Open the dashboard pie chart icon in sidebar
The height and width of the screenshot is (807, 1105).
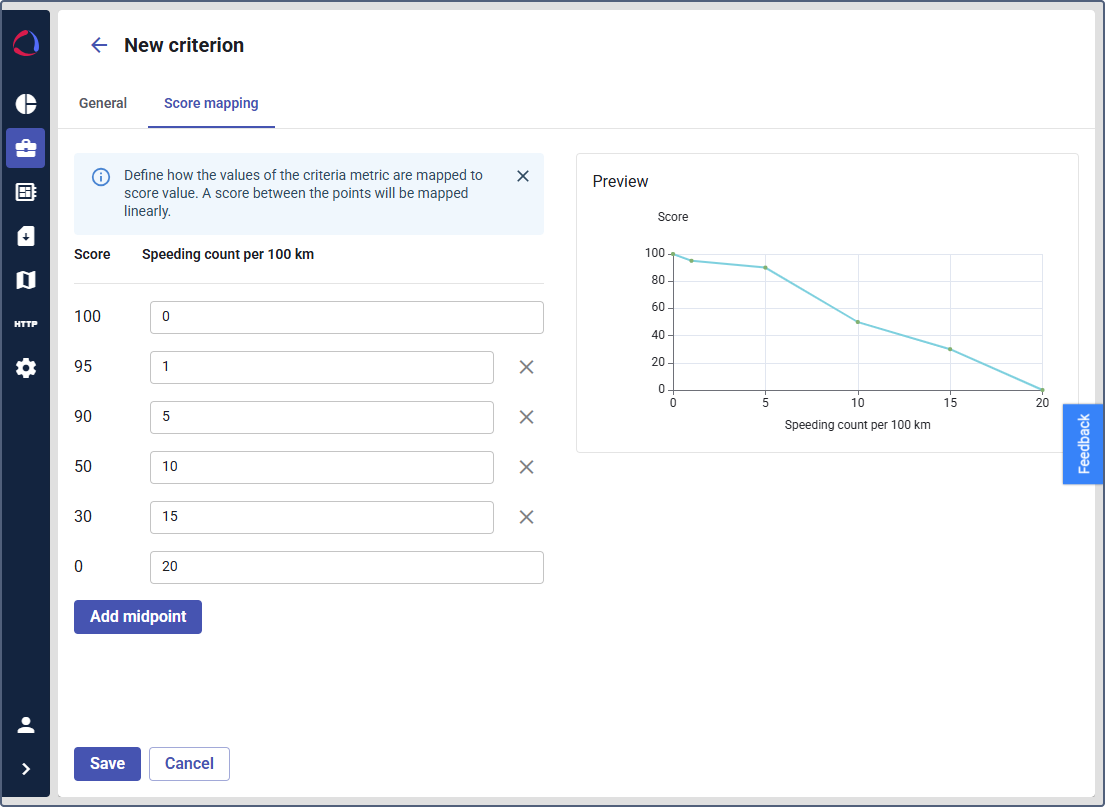coord(26,104)
